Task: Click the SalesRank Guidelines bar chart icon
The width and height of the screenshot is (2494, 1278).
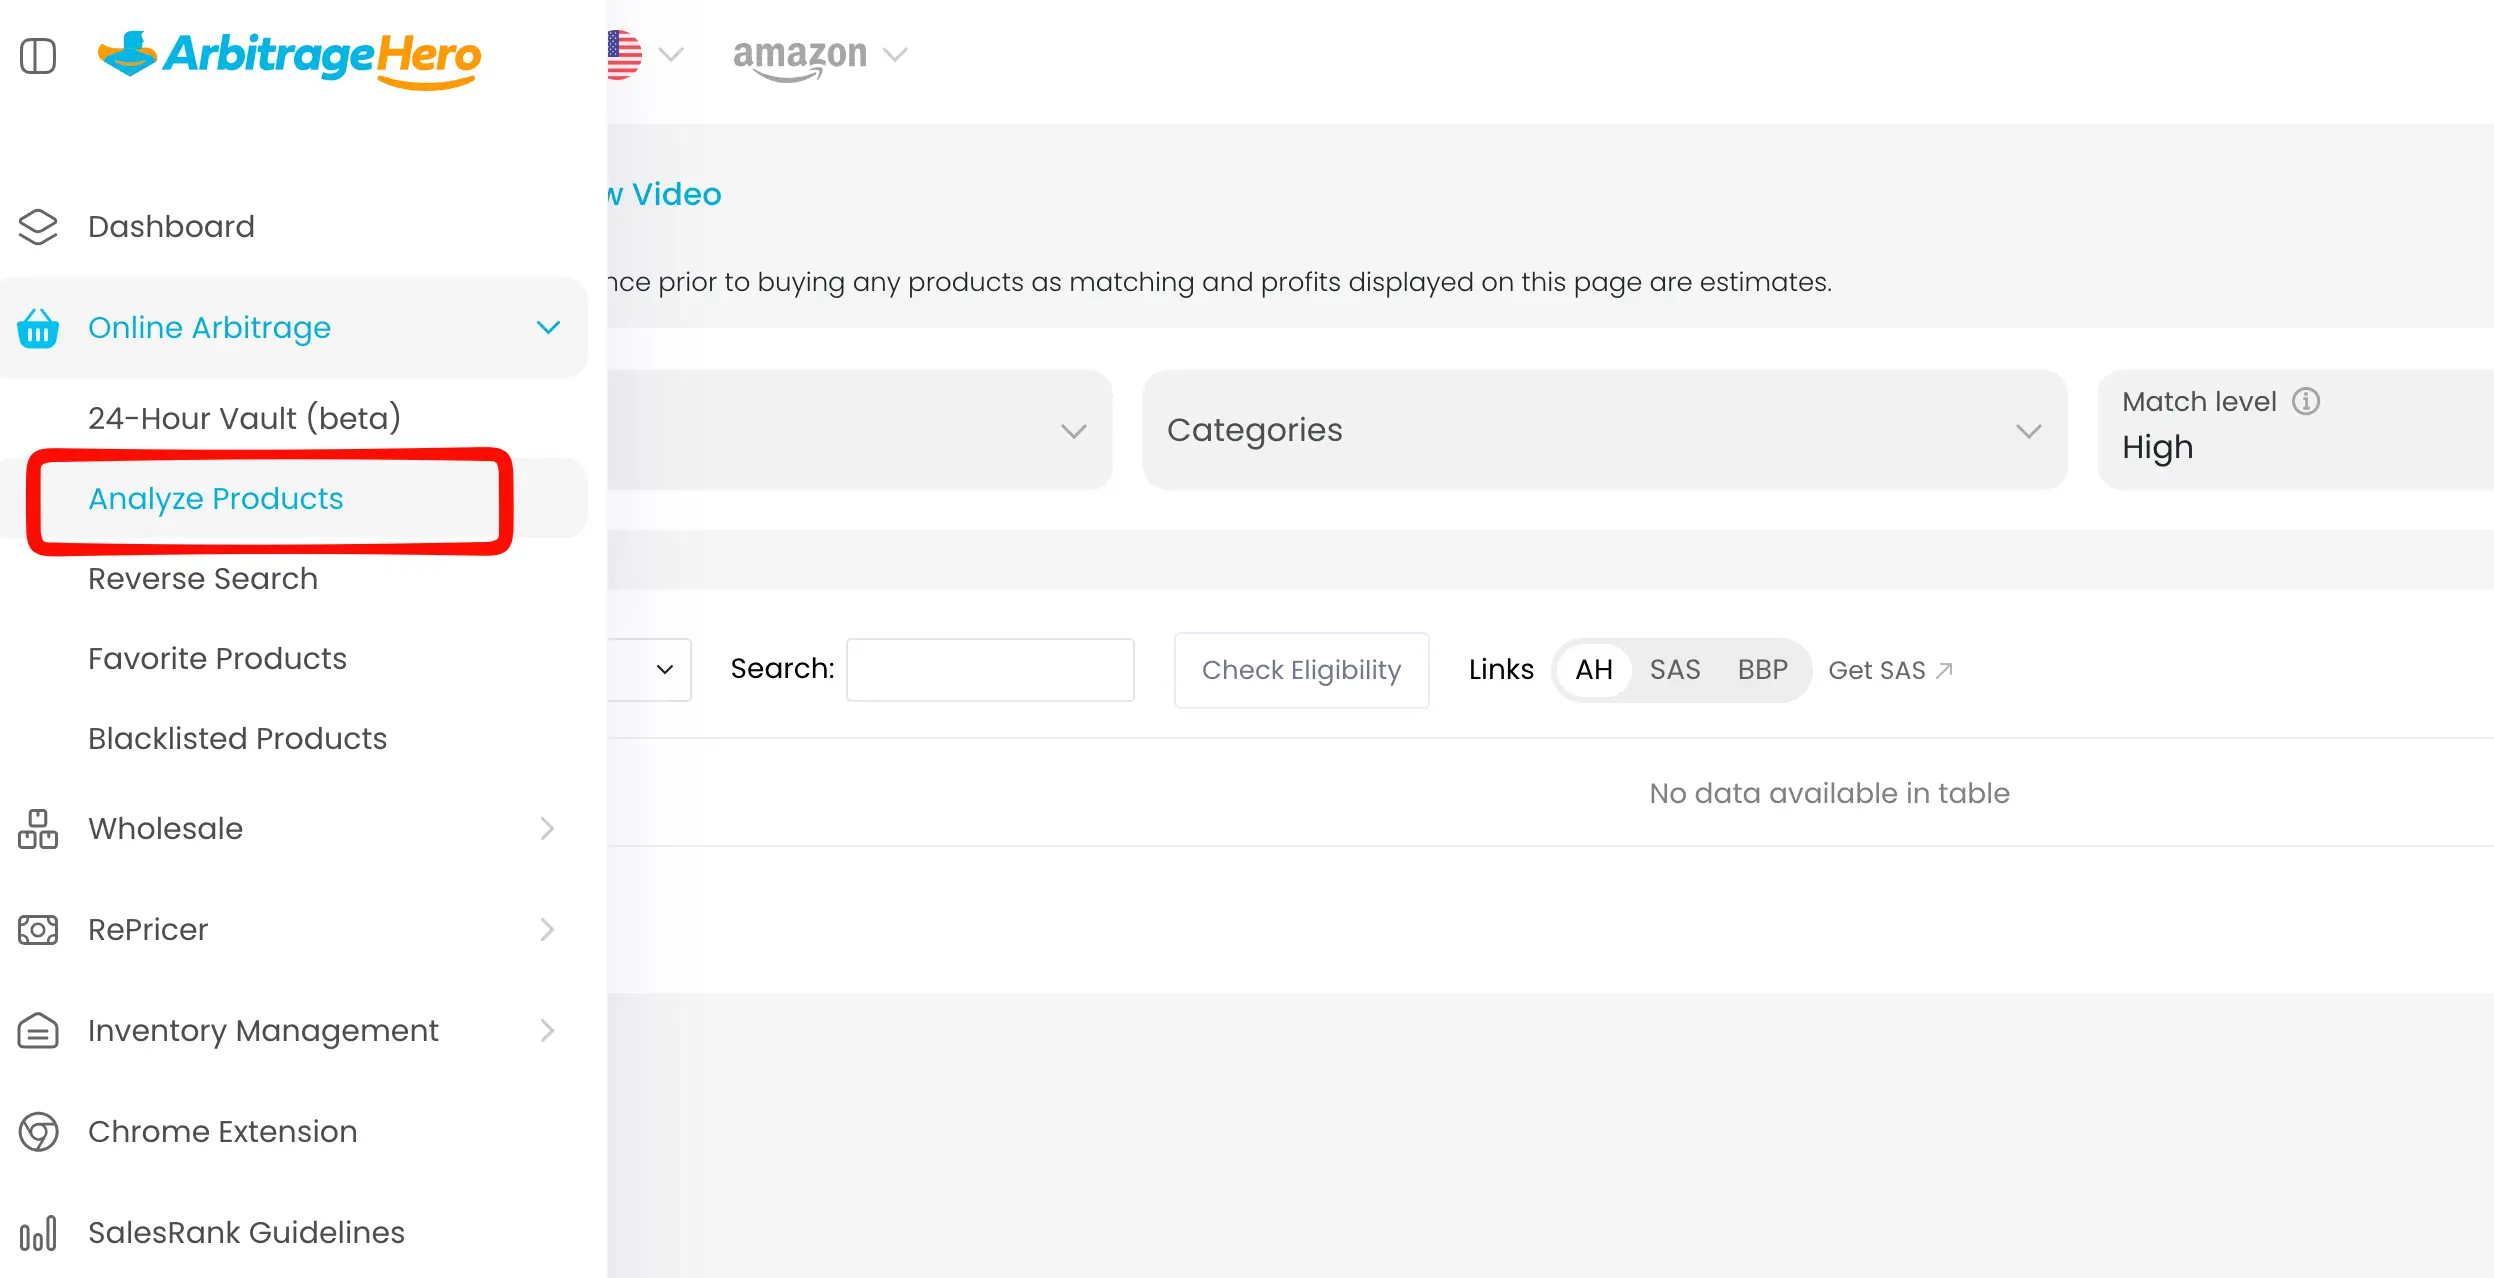Action: point(38,1233)
